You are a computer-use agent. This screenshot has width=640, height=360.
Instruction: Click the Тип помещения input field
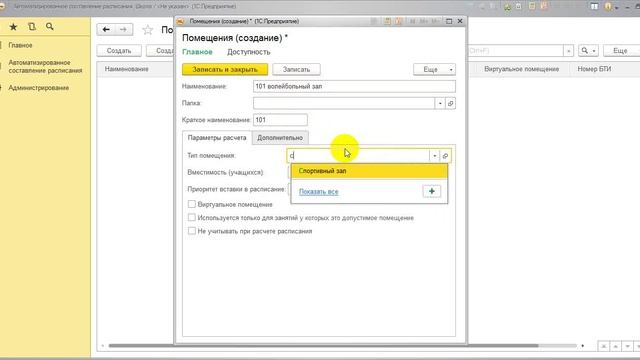tap(358, 156)
